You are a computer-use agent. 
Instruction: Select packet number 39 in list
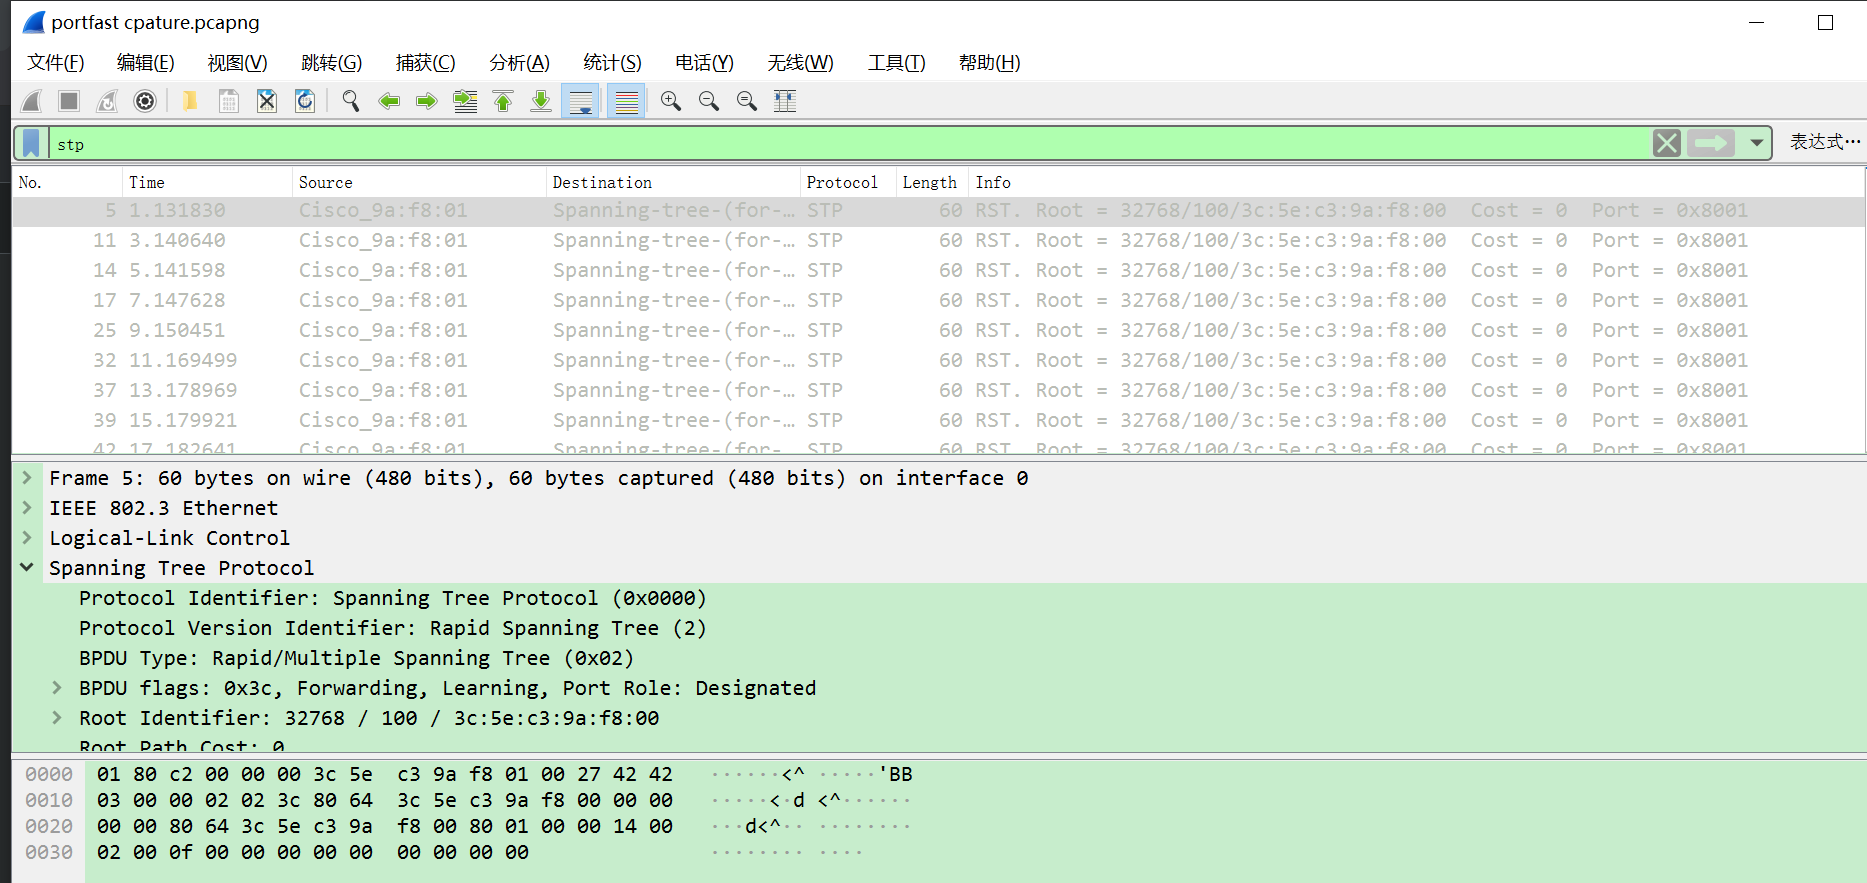pos(938,420)
